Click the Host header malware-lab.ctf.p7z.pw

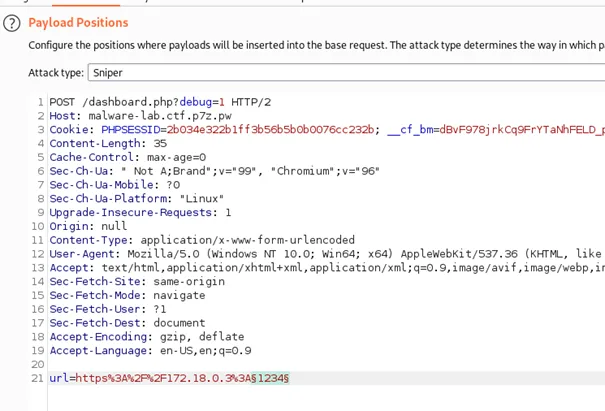pyautogui.click(x=140, y=116)
